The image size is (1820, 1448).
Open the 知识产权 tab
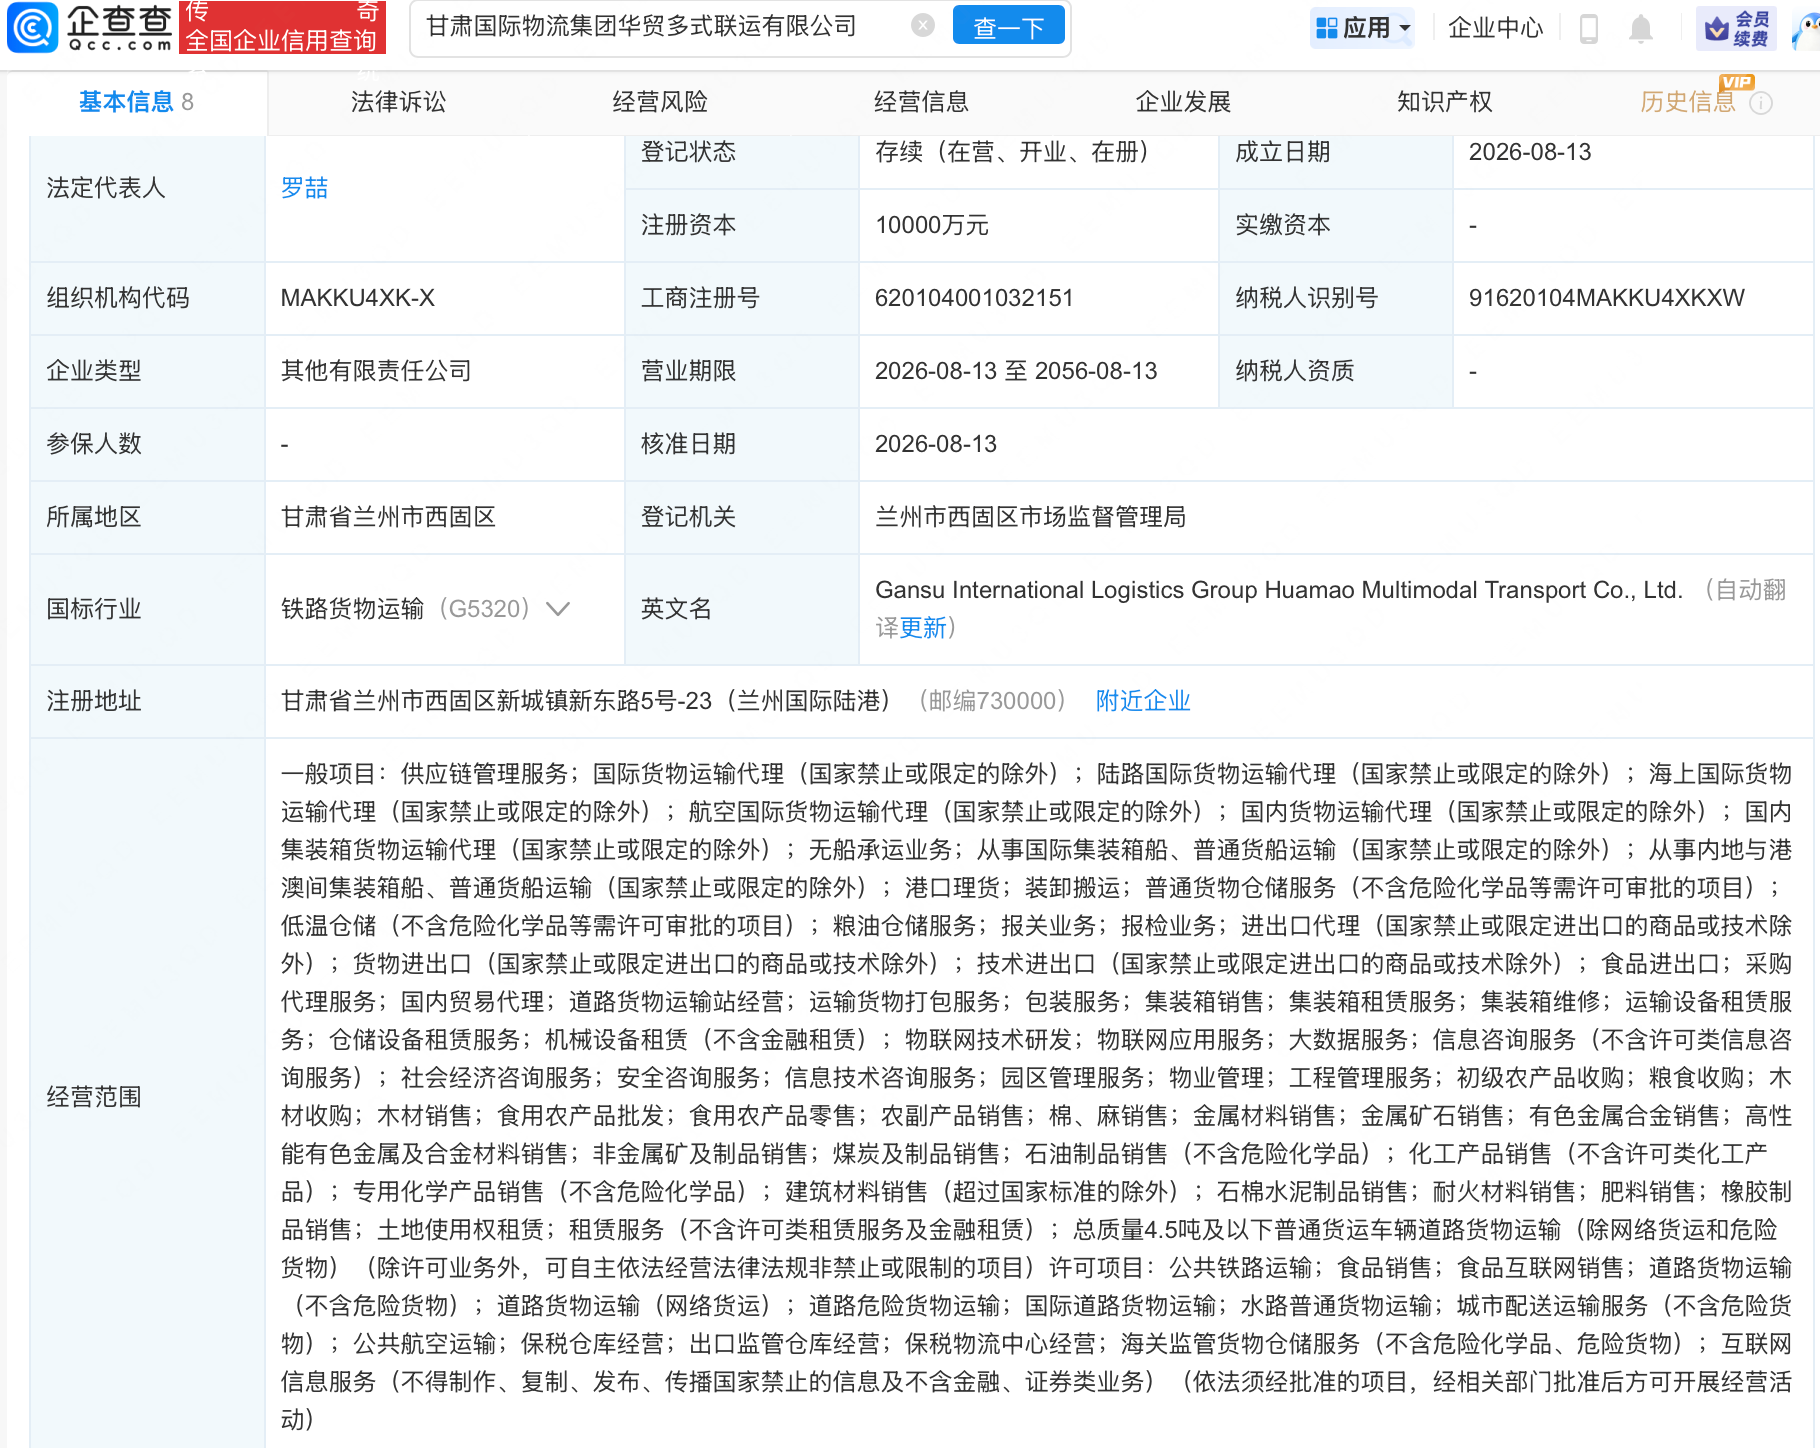point(1444,102)
